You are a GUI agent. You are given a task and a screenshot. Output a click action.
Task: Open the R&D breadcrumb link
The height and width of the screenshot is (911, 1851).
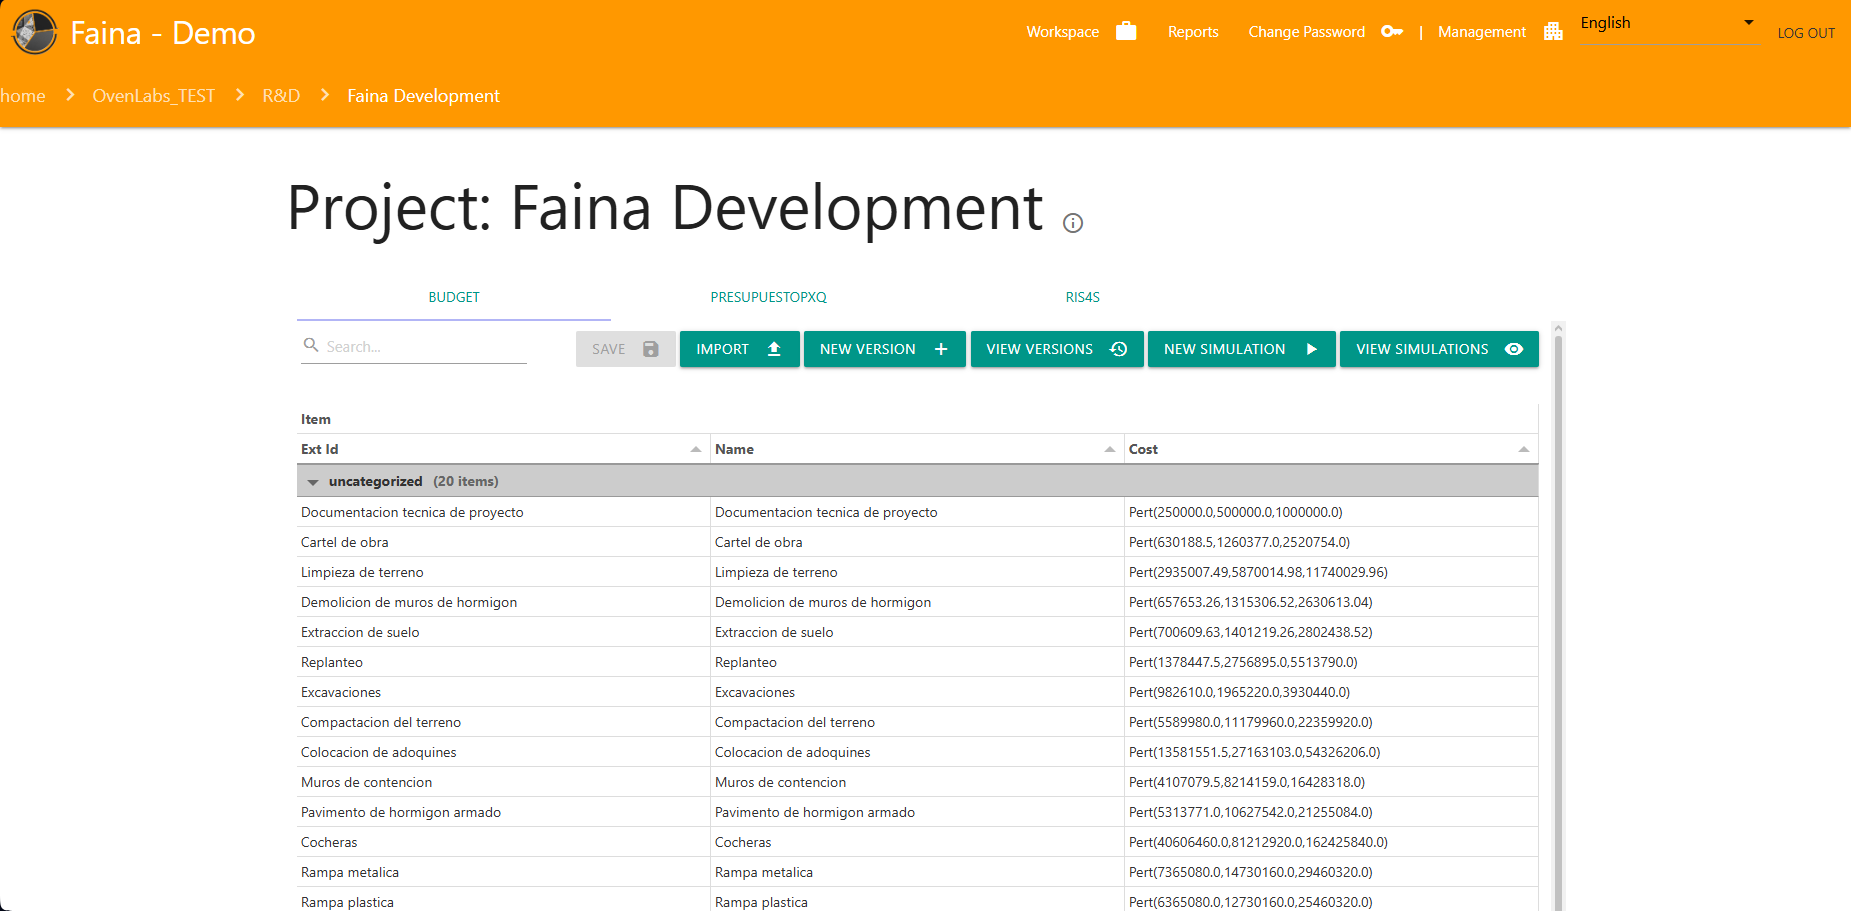click(281, 95)
